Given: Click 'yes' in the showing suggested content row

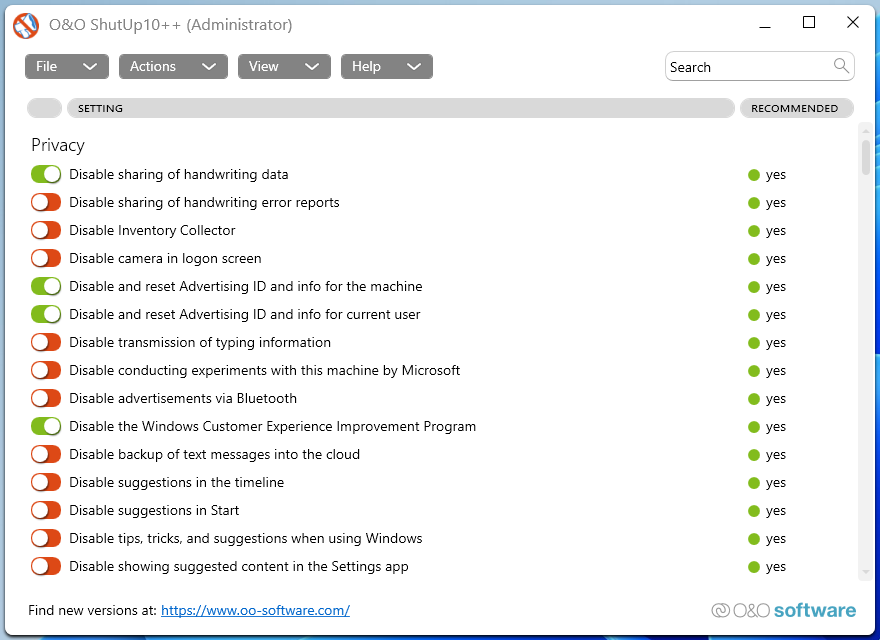Looking at the screenshot, I should (x=776, y=567).
